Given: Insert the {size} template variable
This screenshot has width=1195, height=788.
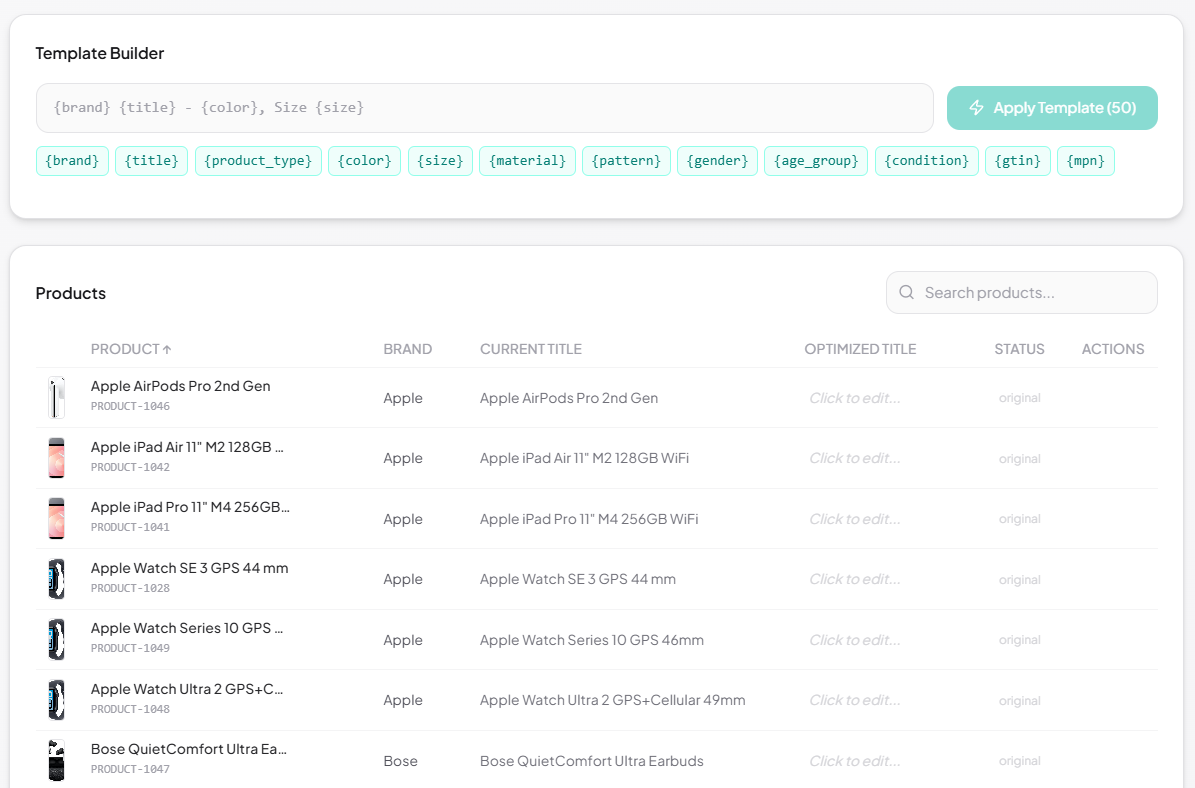Looking at the screenshot, I should [x=440, y=160].
